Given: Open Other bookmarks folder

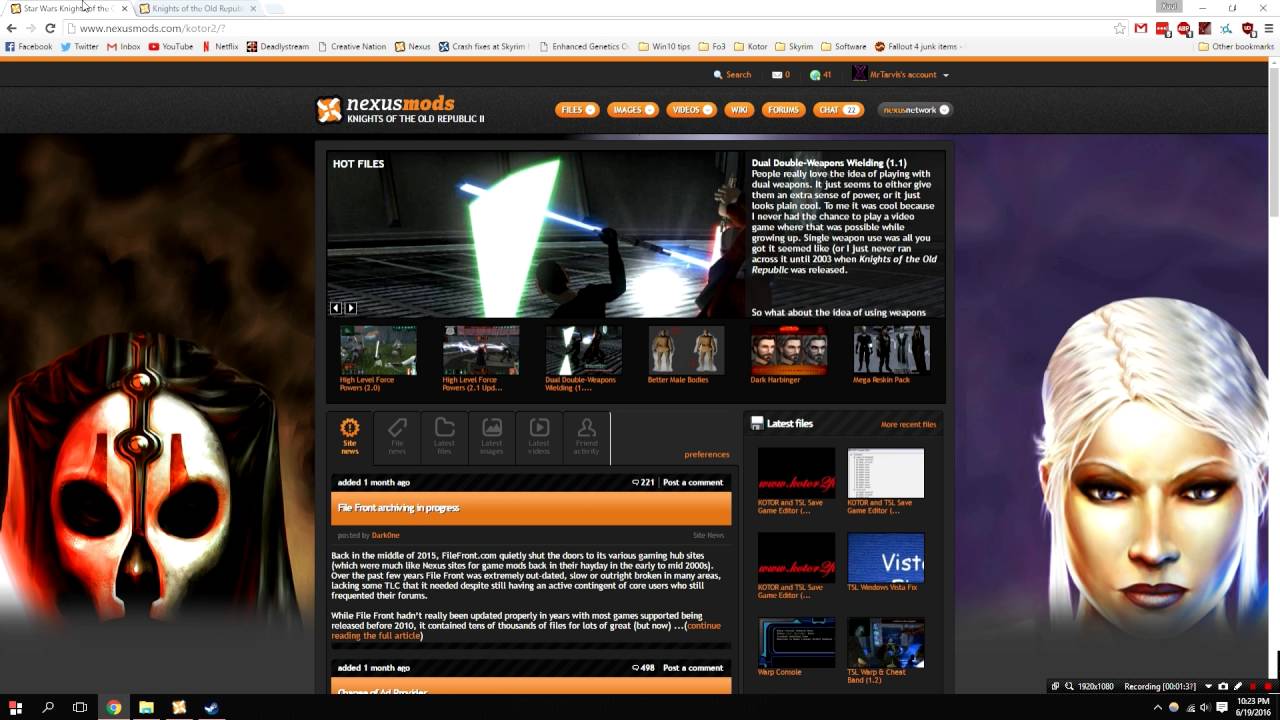Looking at the screenshot, I should click(1235, 46).
